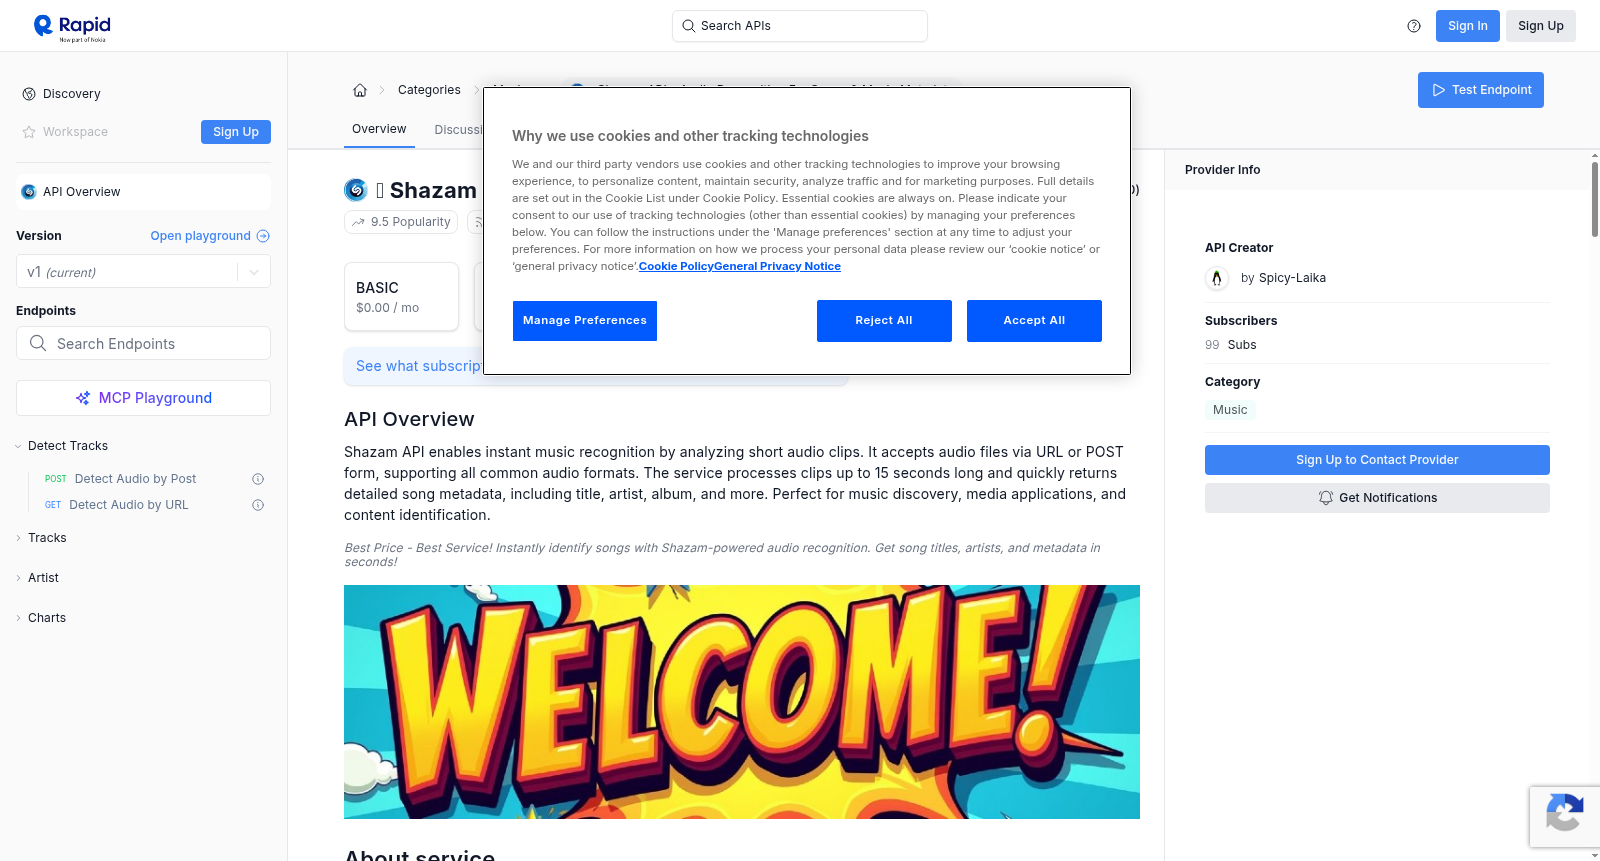
Task: Select Detect Audio by Post endpoint
Action: (x=135, y=479)
